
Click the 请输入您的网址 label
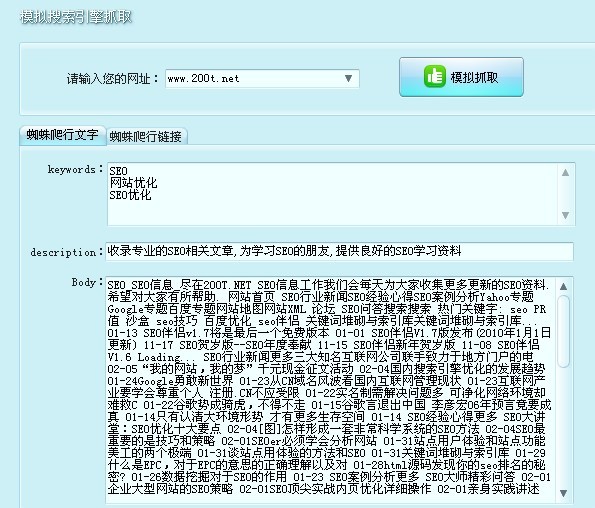coord(112,79)
